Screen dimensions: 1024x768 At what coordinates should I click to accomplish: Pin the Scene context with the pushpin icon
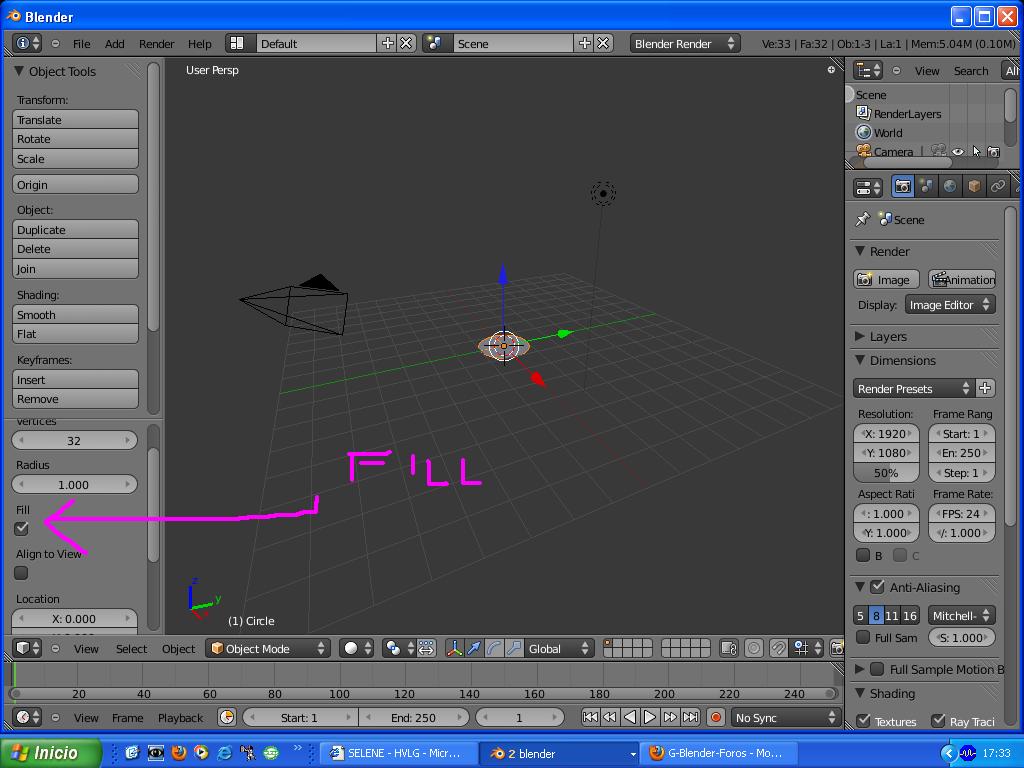point(863,220)
